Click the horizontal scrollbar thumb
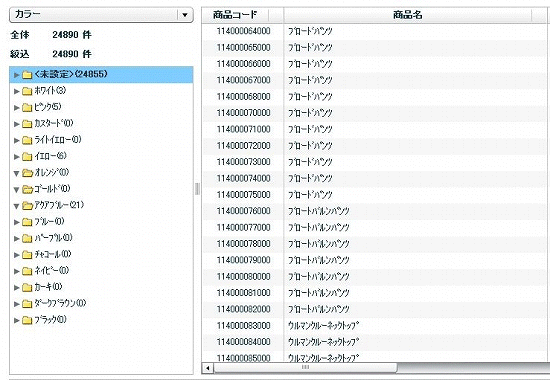Viewport: 550px width, 380px height. [x=305, y=368]
